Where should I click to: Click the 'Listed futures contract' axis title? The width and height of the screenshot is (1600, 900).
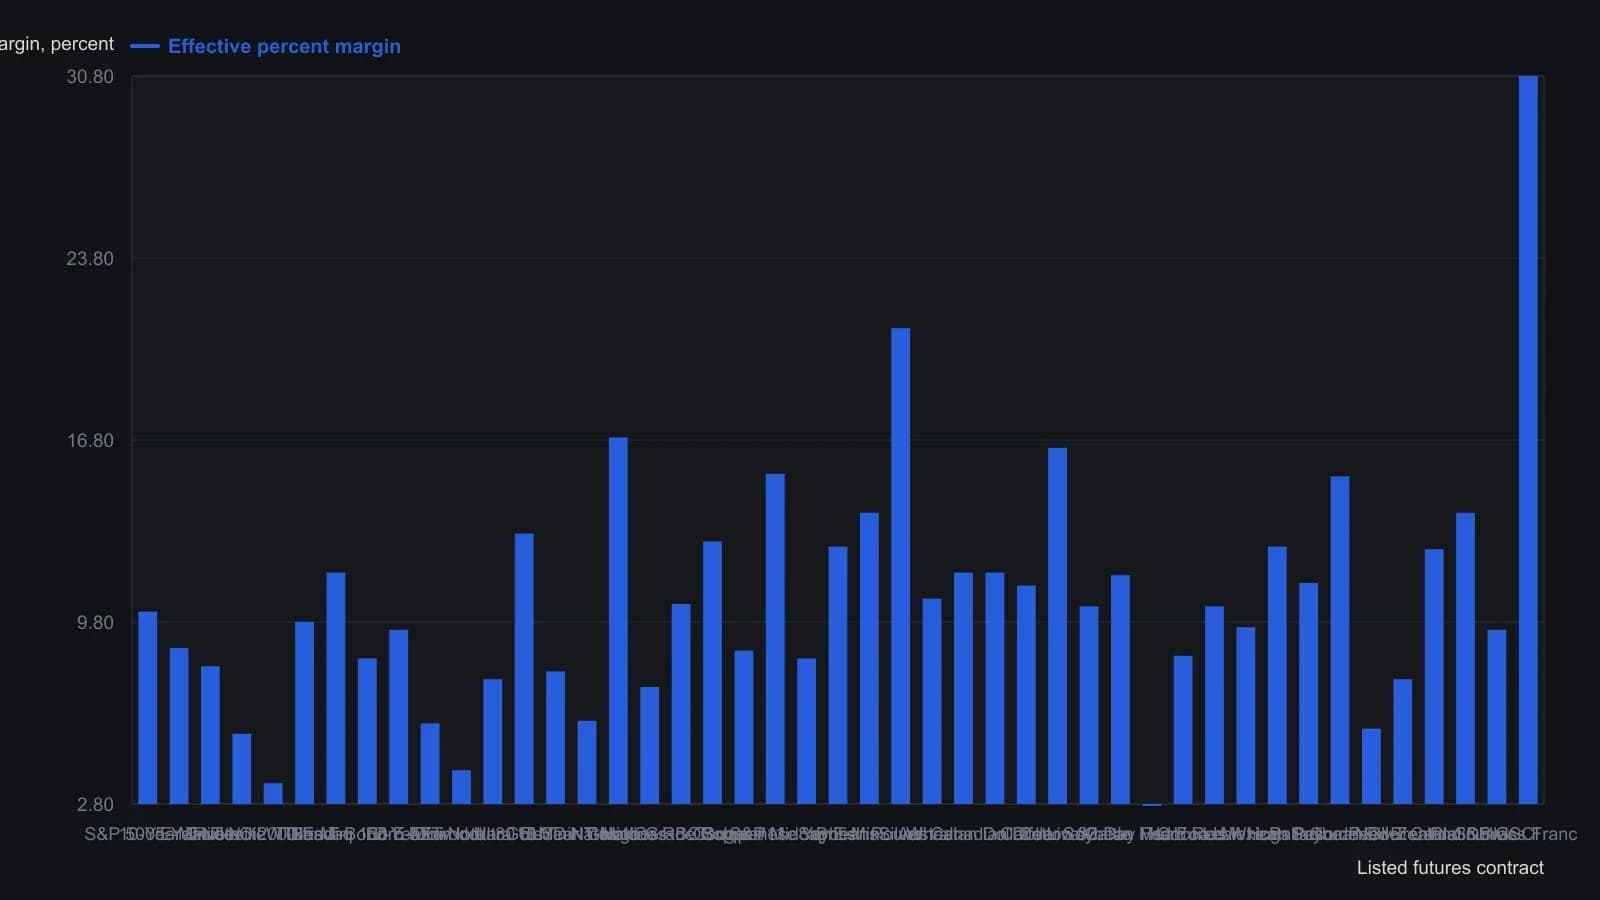pyautogui.click(x=1450, y=868)
